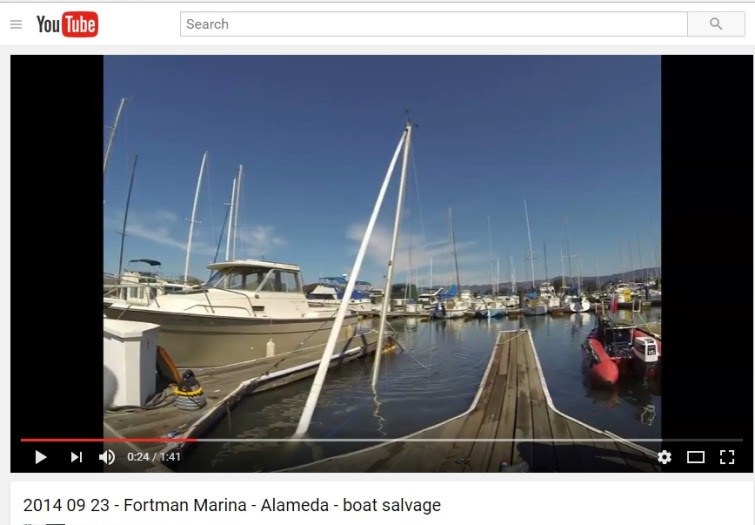Screen dimensions: 755x525
Task: Seek near the end of the progress bar
Action: pos(722,440)
